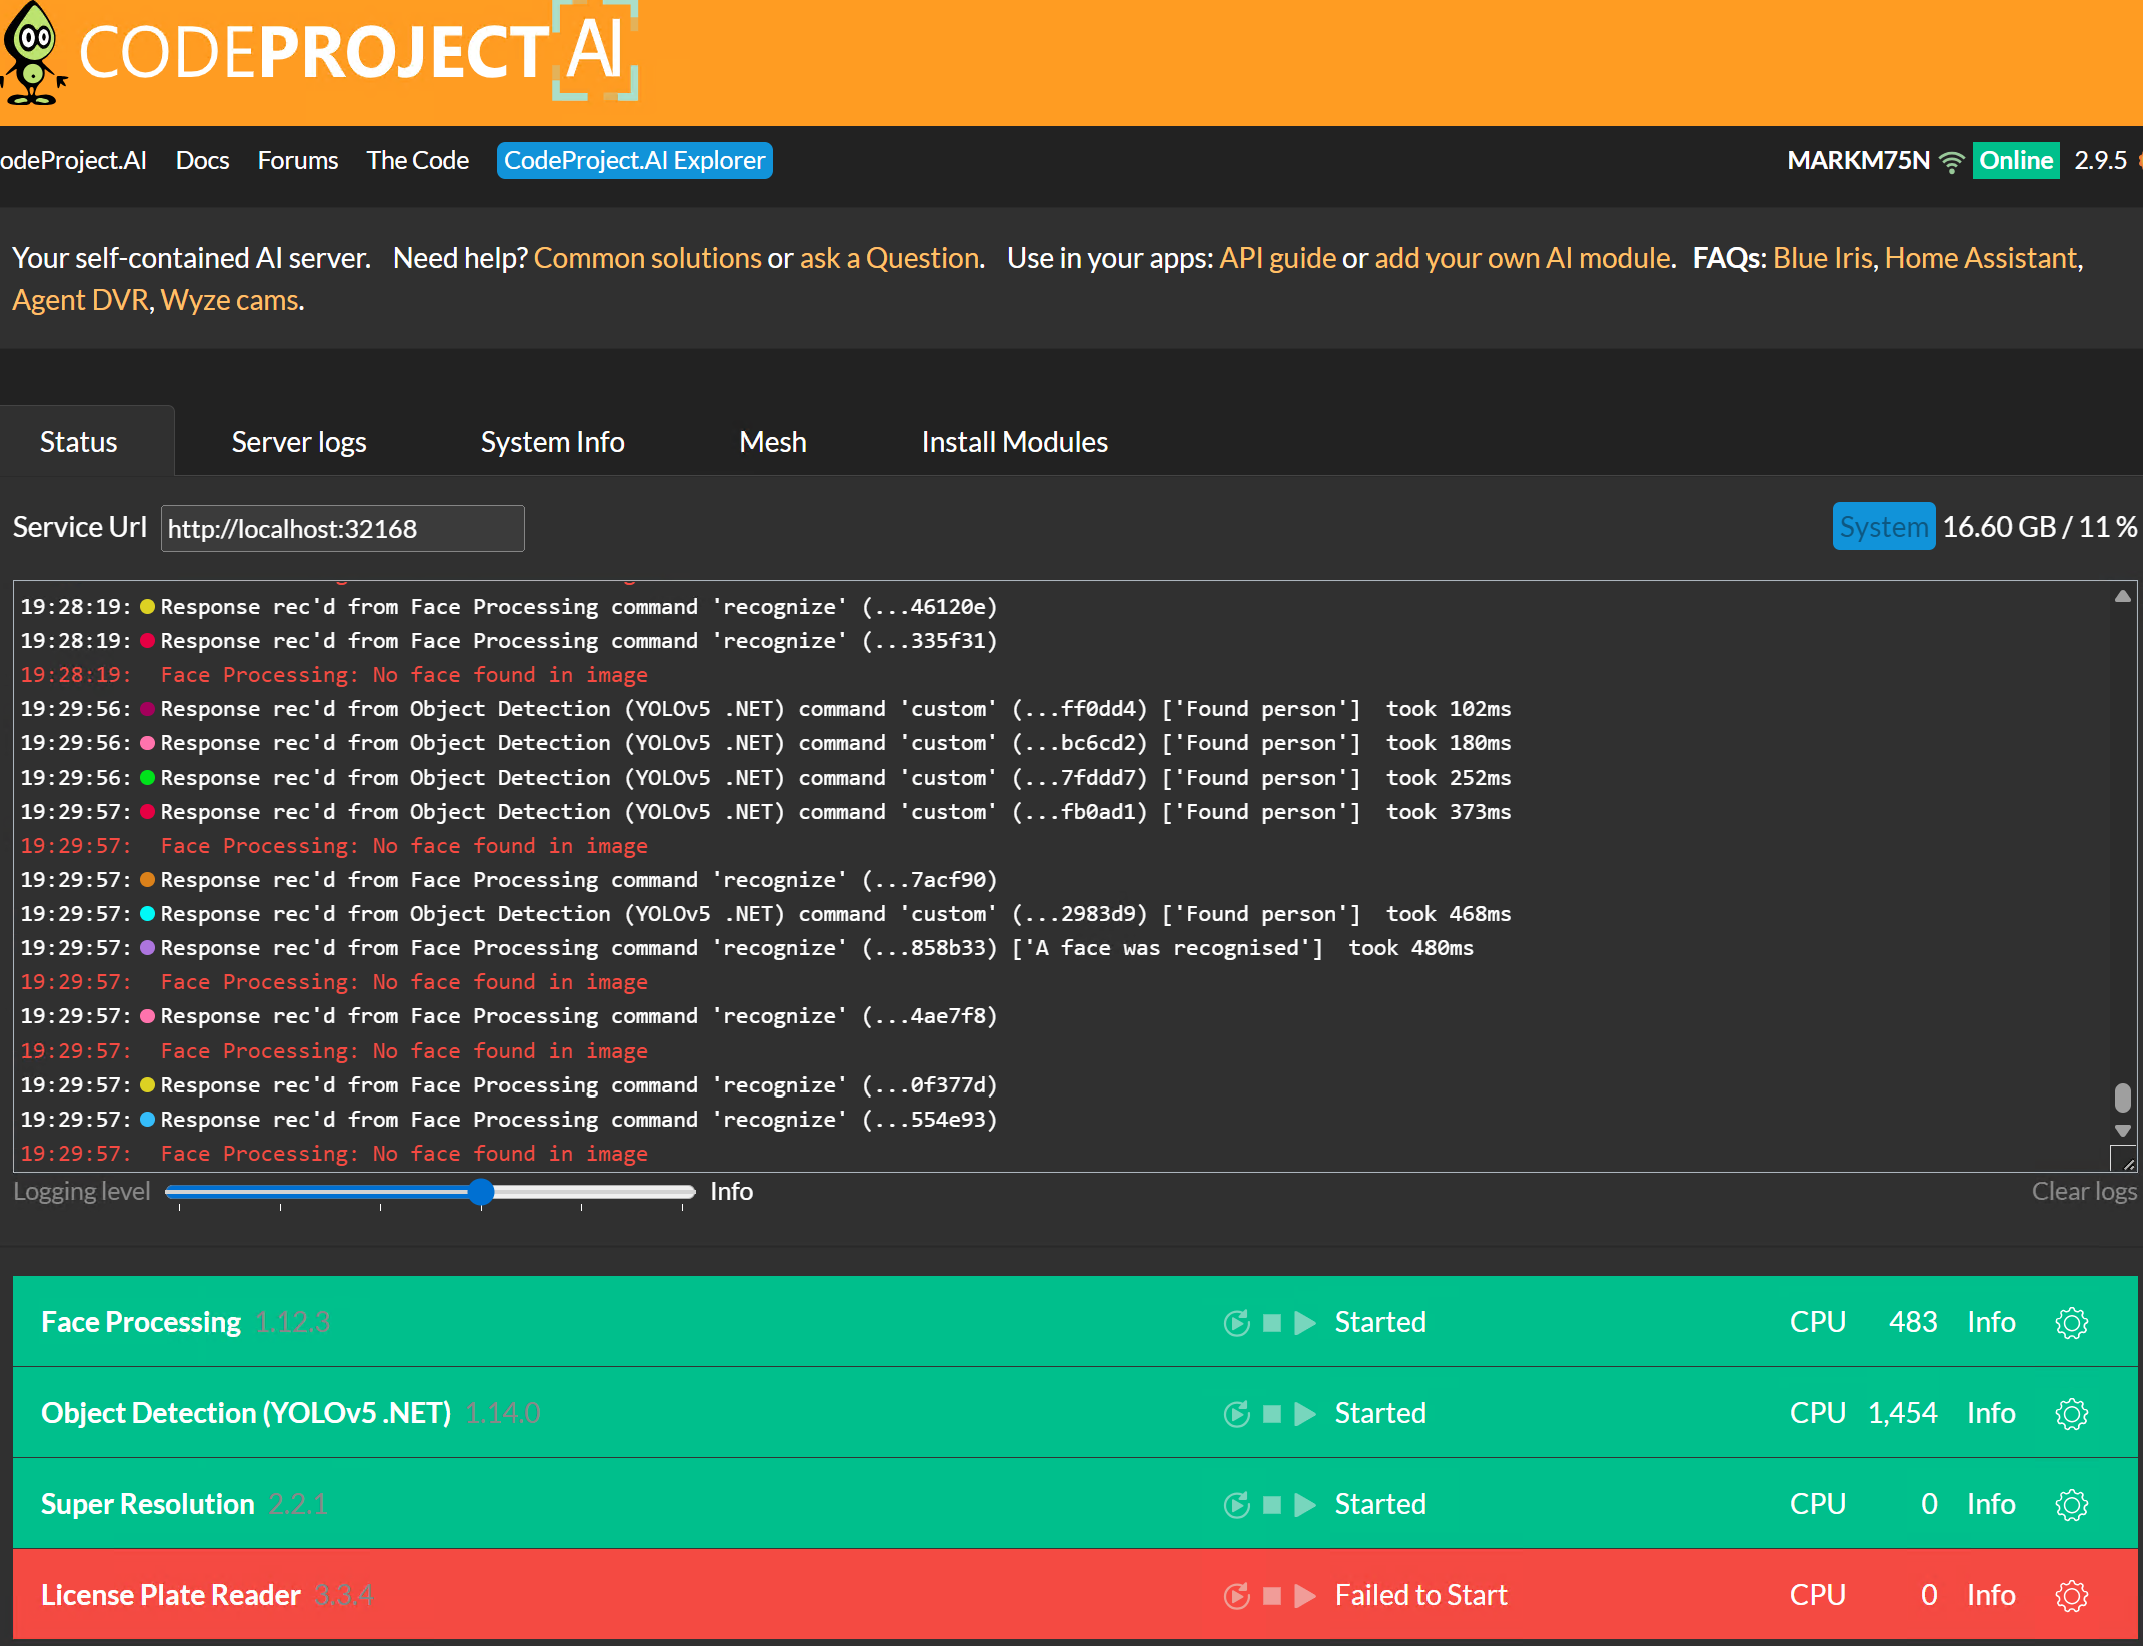2143x1646 pixels.
Task: Click the Service Url input field
Action: pyautogui.click(x=342, y=528)
